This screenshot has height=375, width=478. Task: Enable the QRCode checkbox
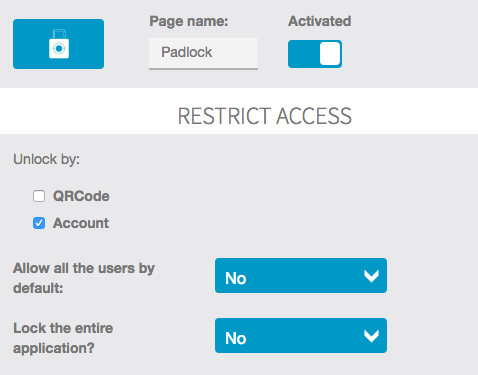coord(39,196)
